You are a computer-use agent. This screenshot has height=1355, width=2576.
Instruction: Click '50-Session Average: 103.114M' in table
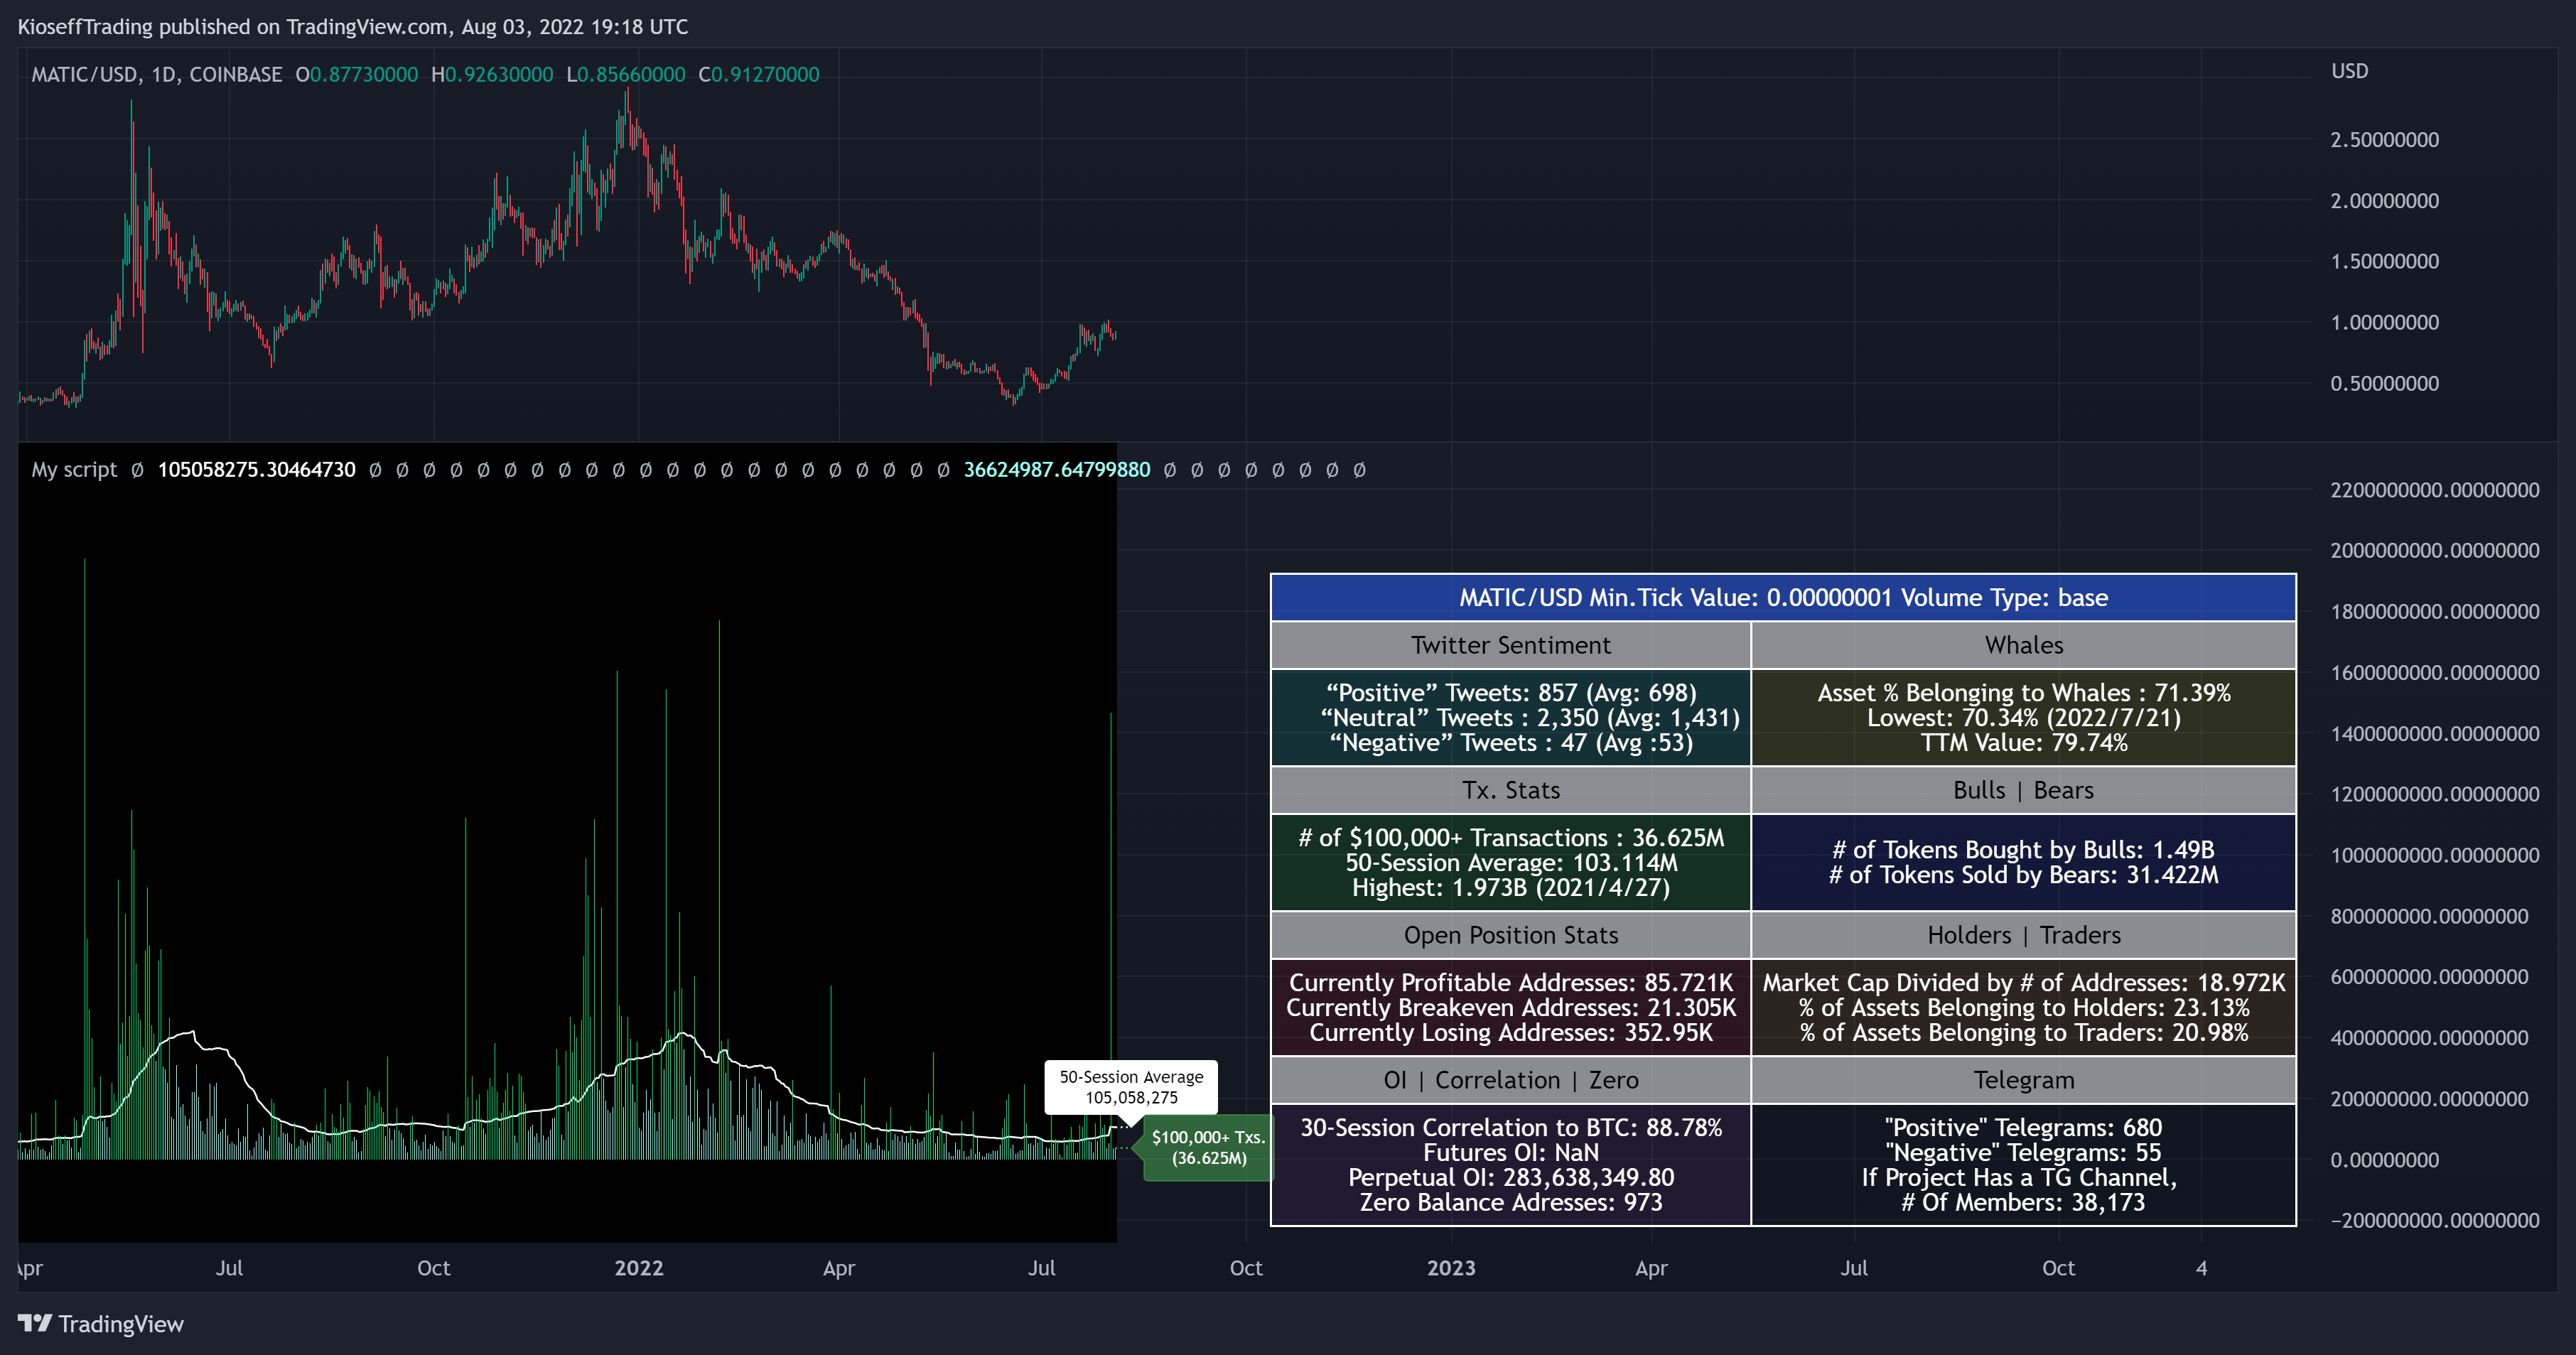click(x=1511, y=863)
